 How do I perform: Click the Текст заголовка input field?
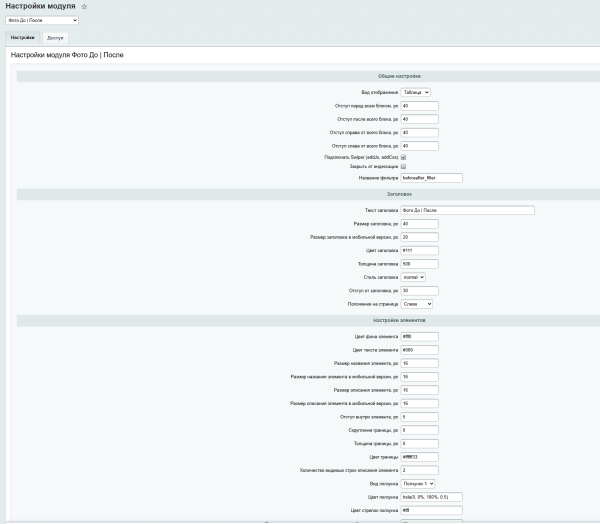pos(467,210)
